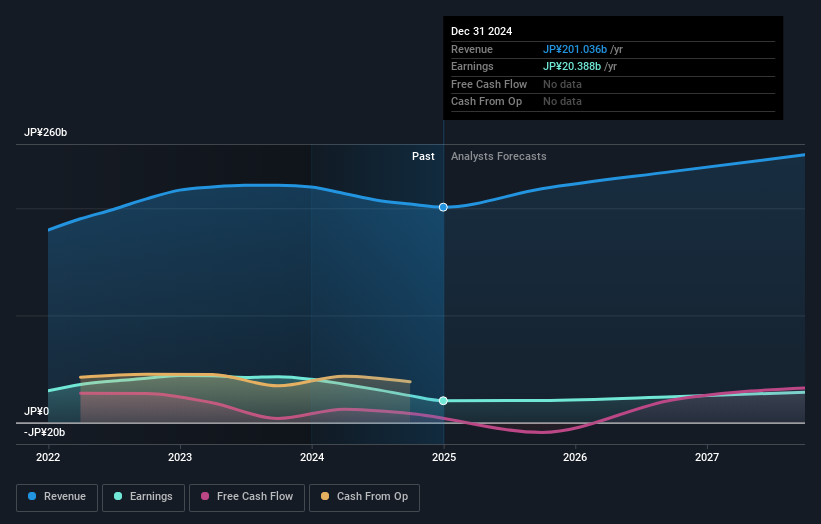Click the pink Free Cash Flow legend dot
Viewport: 821px width, 524px height.
pos(205,496)
